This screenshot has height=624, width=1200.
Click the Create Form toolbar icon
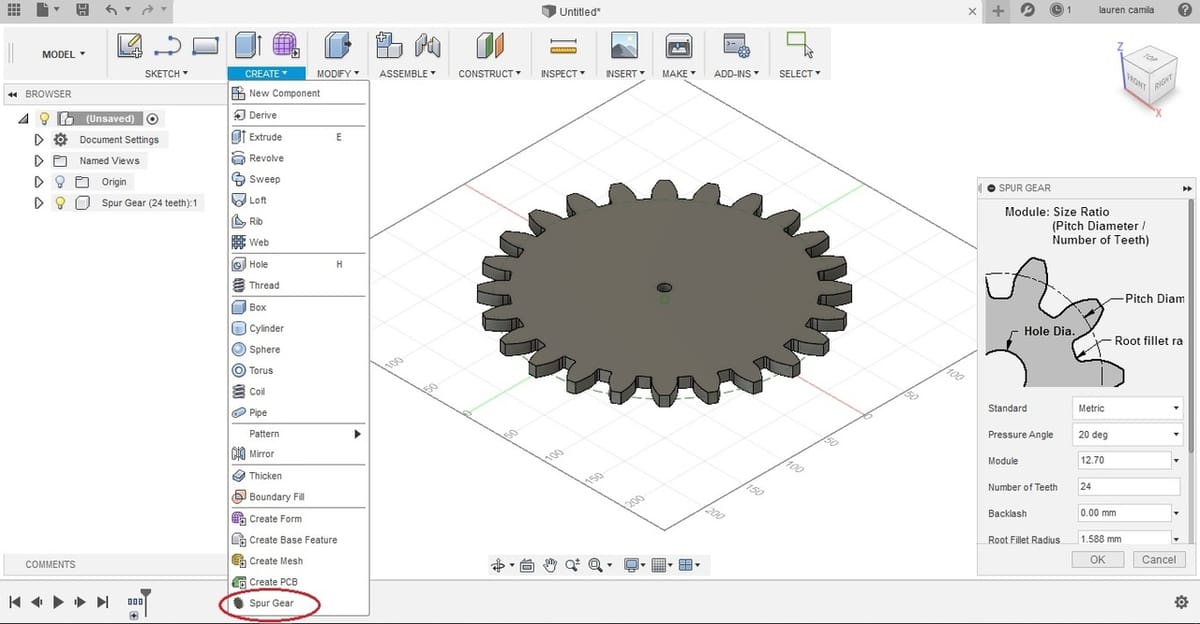click(x=286, y=45)
